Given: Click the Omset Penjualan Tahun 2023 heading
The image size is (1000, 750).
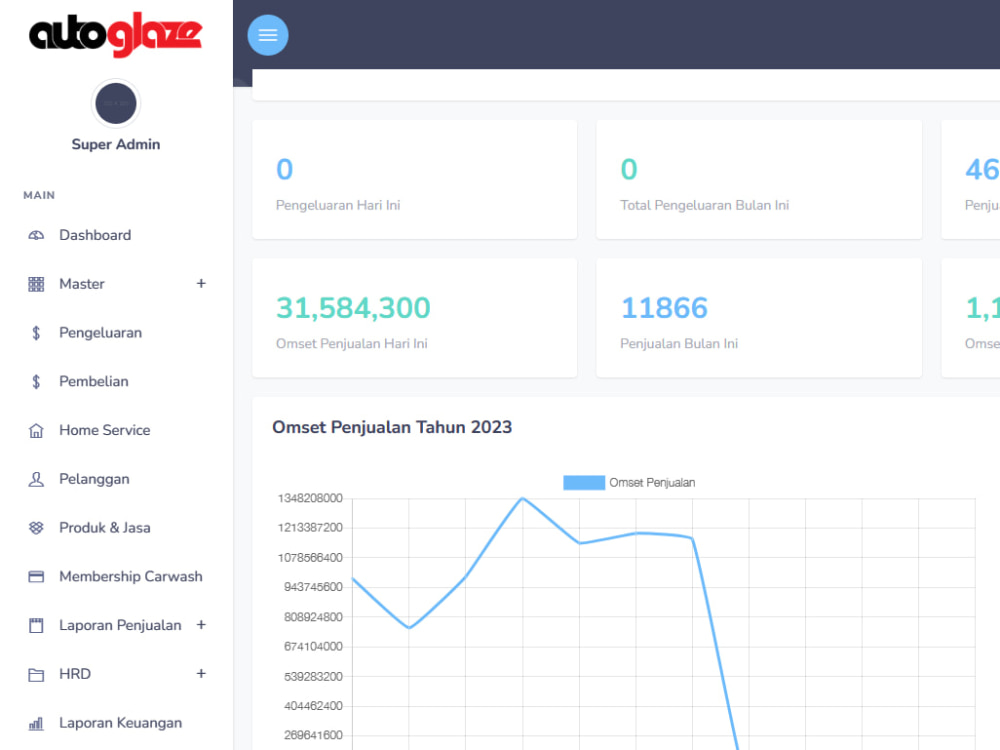Looking at the screenshot, I should [x=392, y=427].
